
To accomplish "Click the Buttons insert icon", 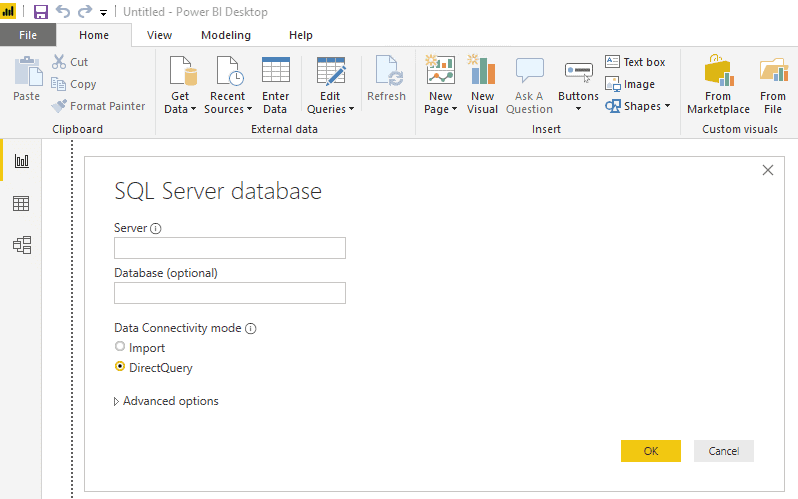I will click(x=579, y=71).
